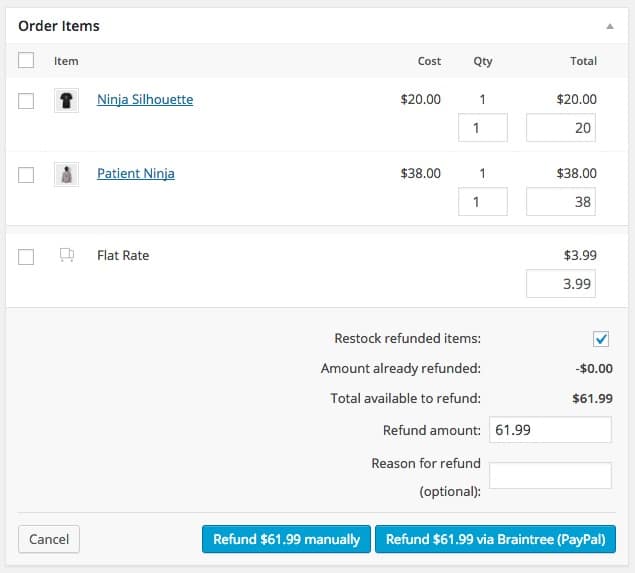This screenshot has height=573, width=635.
Task: Click Refund $61.99 via Braintree (PayPal)
Action: click(495, 539)
